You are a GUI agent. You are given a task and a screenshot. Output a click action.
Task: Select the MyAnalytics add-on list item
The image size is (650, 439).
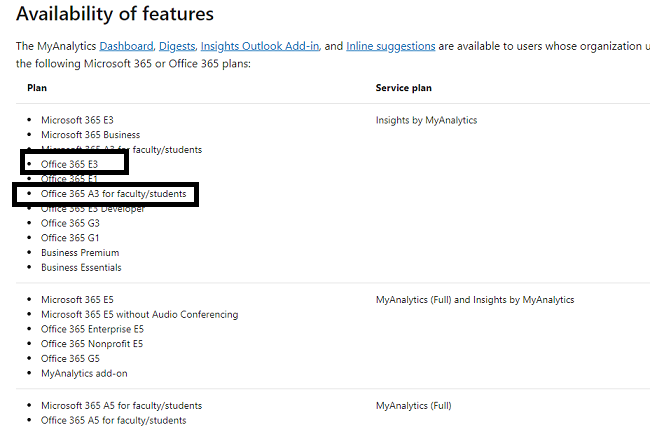84,373
